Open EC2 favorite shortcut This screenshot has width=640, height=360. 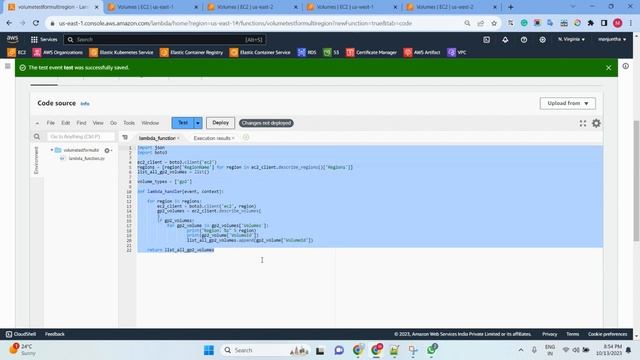click(17, 52)
